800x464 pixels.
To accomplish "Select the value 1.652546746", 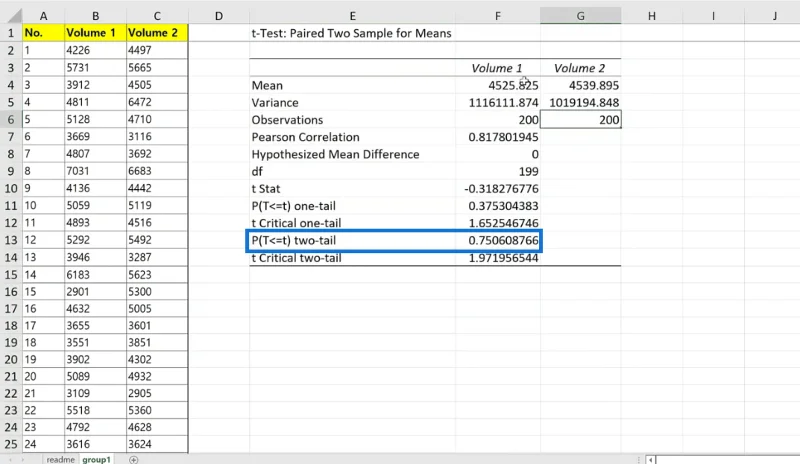I will [x=498, y=223].
